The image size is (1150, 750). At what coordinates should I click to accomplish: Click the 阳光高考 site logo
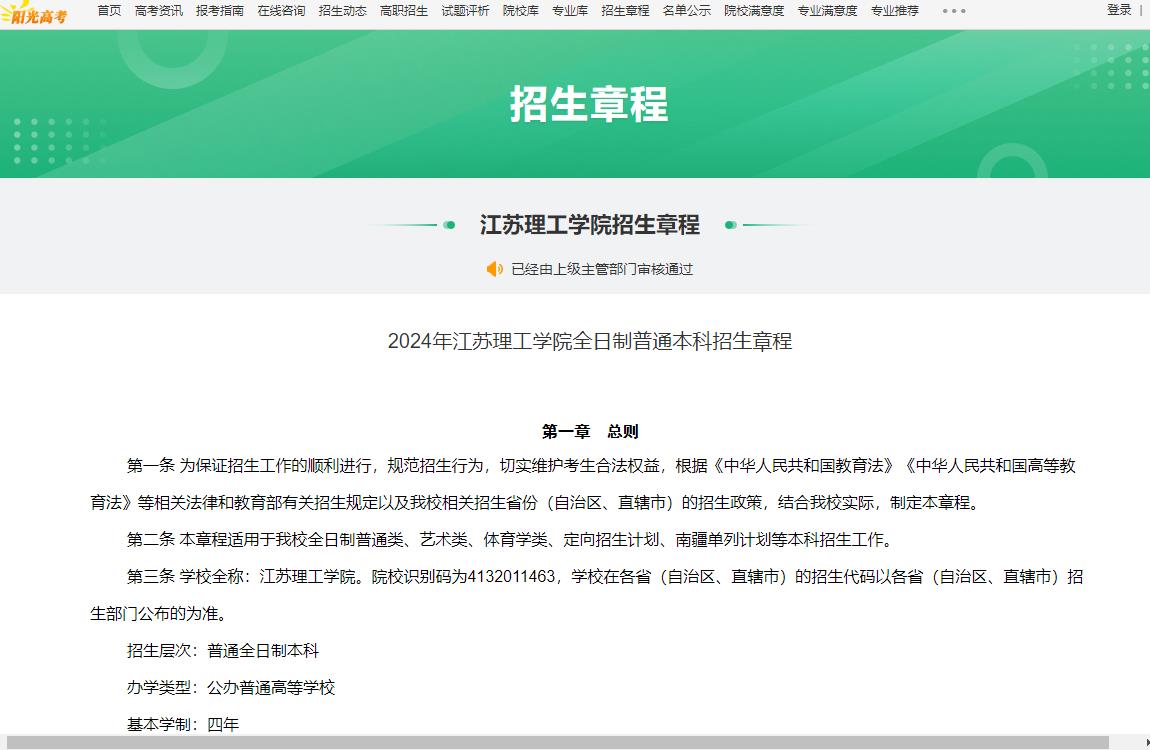click(x=34, y=13)
